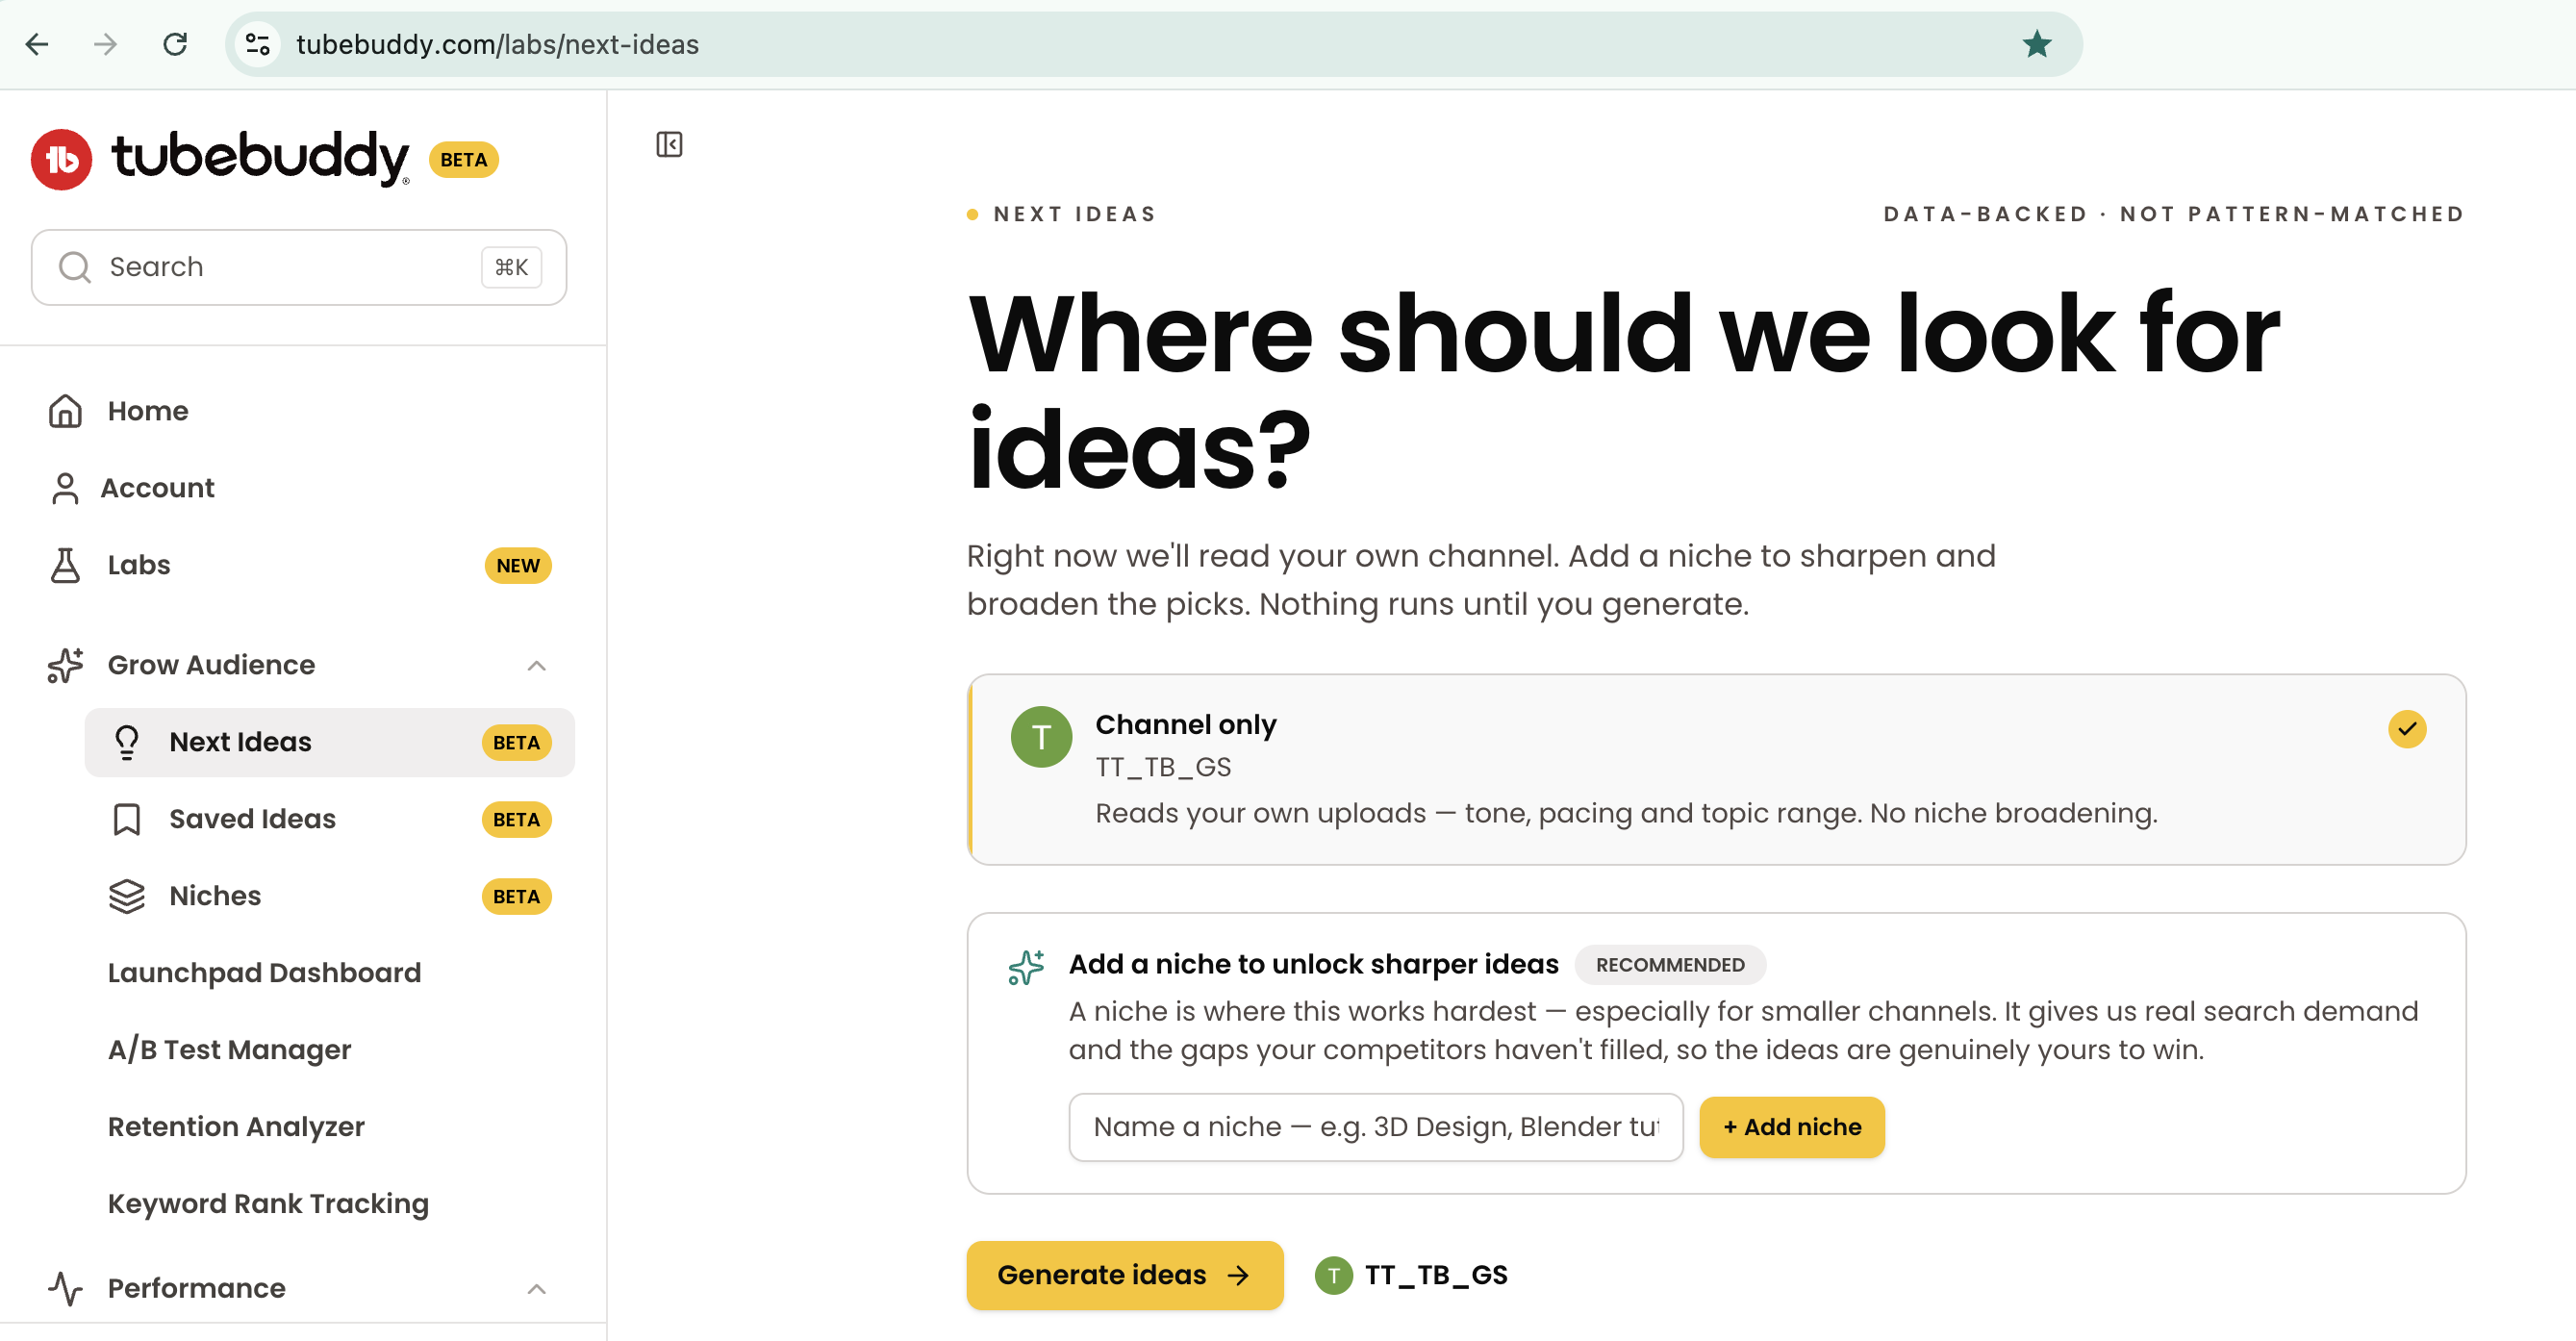This screenshot has width=2576, height=1341.
Task: Click the sidebar Search box
Action: coord(299,267)
